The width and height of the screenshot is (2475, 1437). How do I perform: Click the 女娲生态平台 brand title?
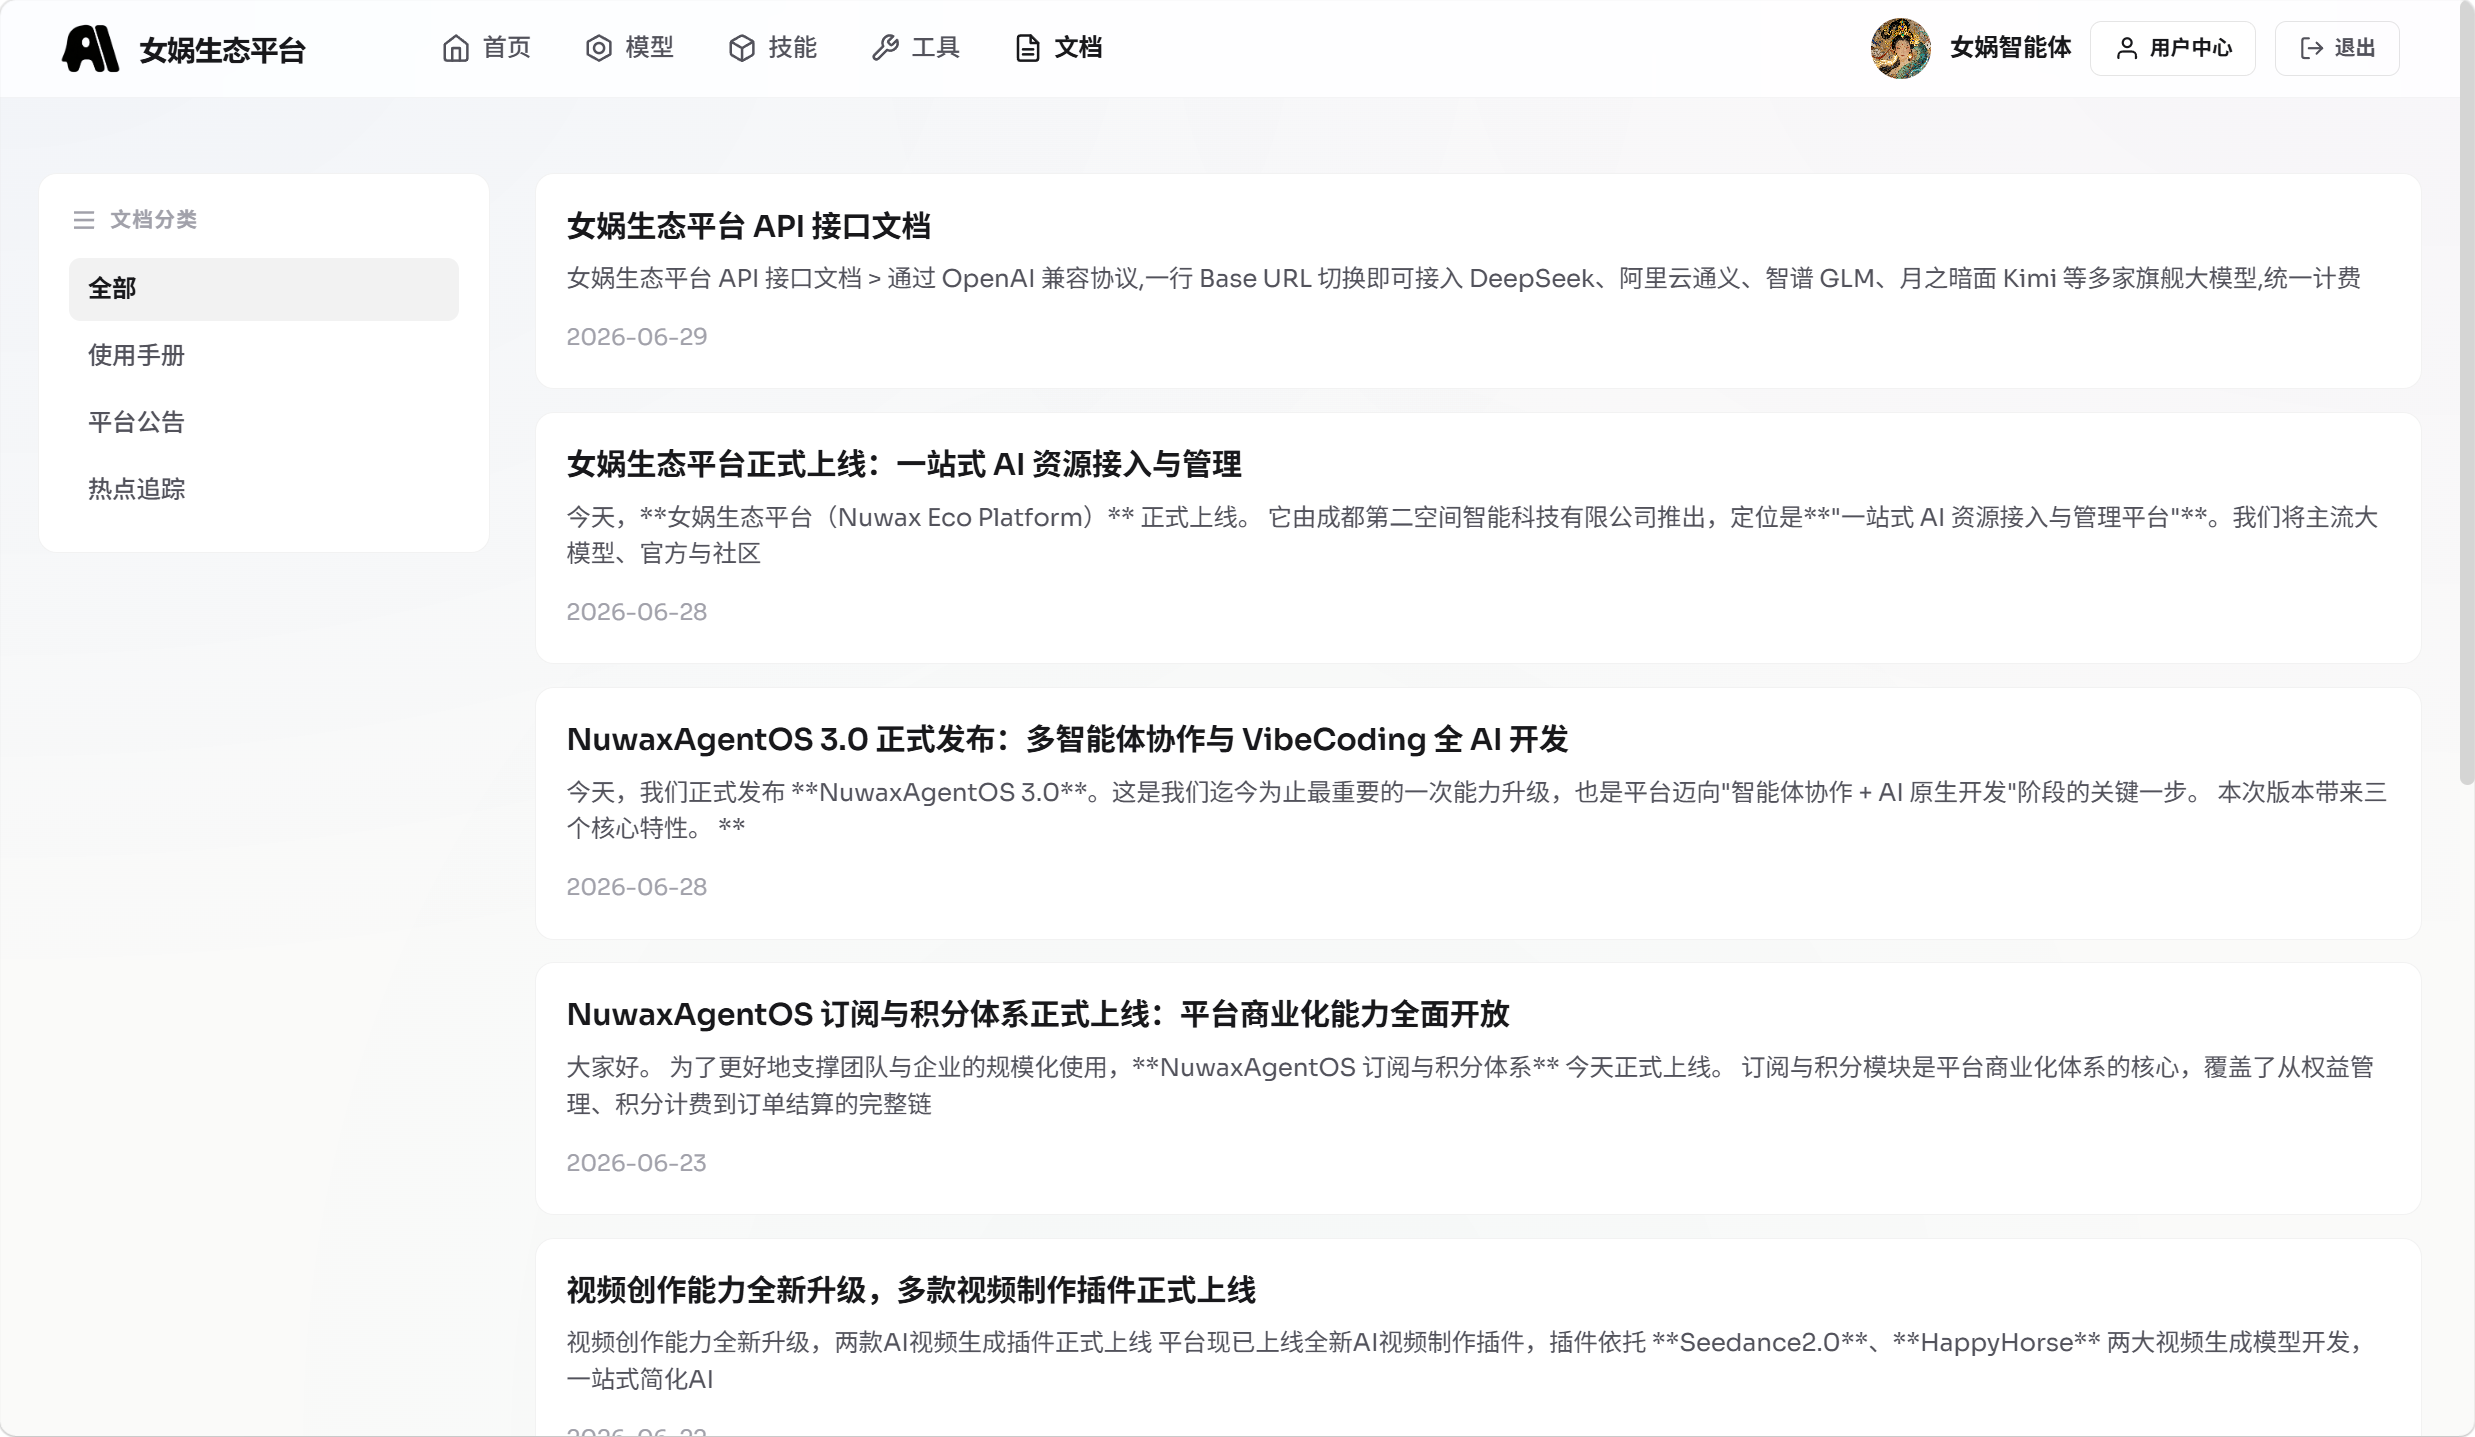click(222, 50)
